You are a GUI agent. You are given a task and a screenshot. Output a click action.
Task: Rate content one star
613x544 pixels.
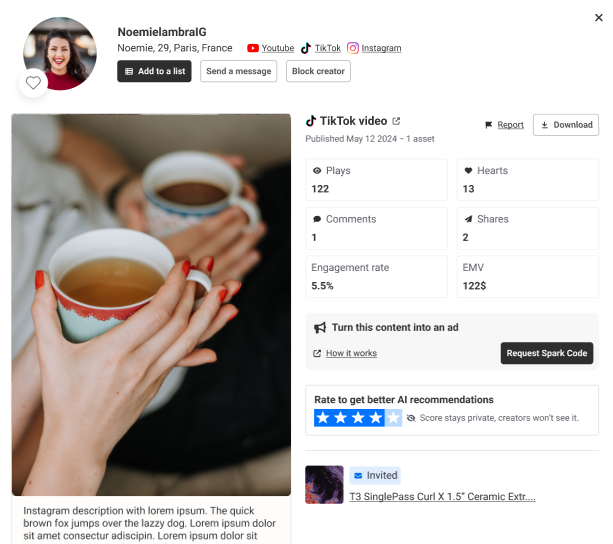323,418
